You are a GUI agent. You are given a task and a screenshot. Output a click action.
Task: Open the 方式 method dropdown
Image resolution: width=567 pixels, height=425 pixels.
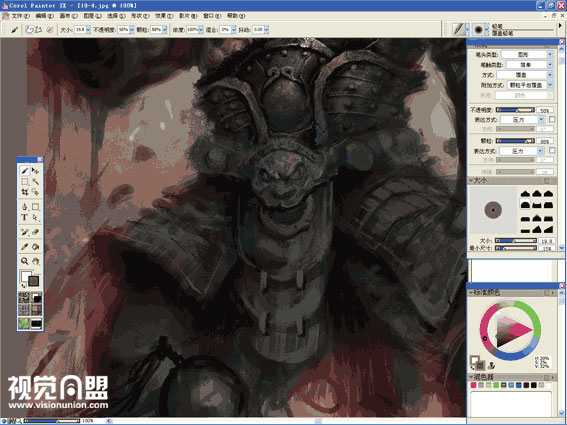(x=524, y=75)
